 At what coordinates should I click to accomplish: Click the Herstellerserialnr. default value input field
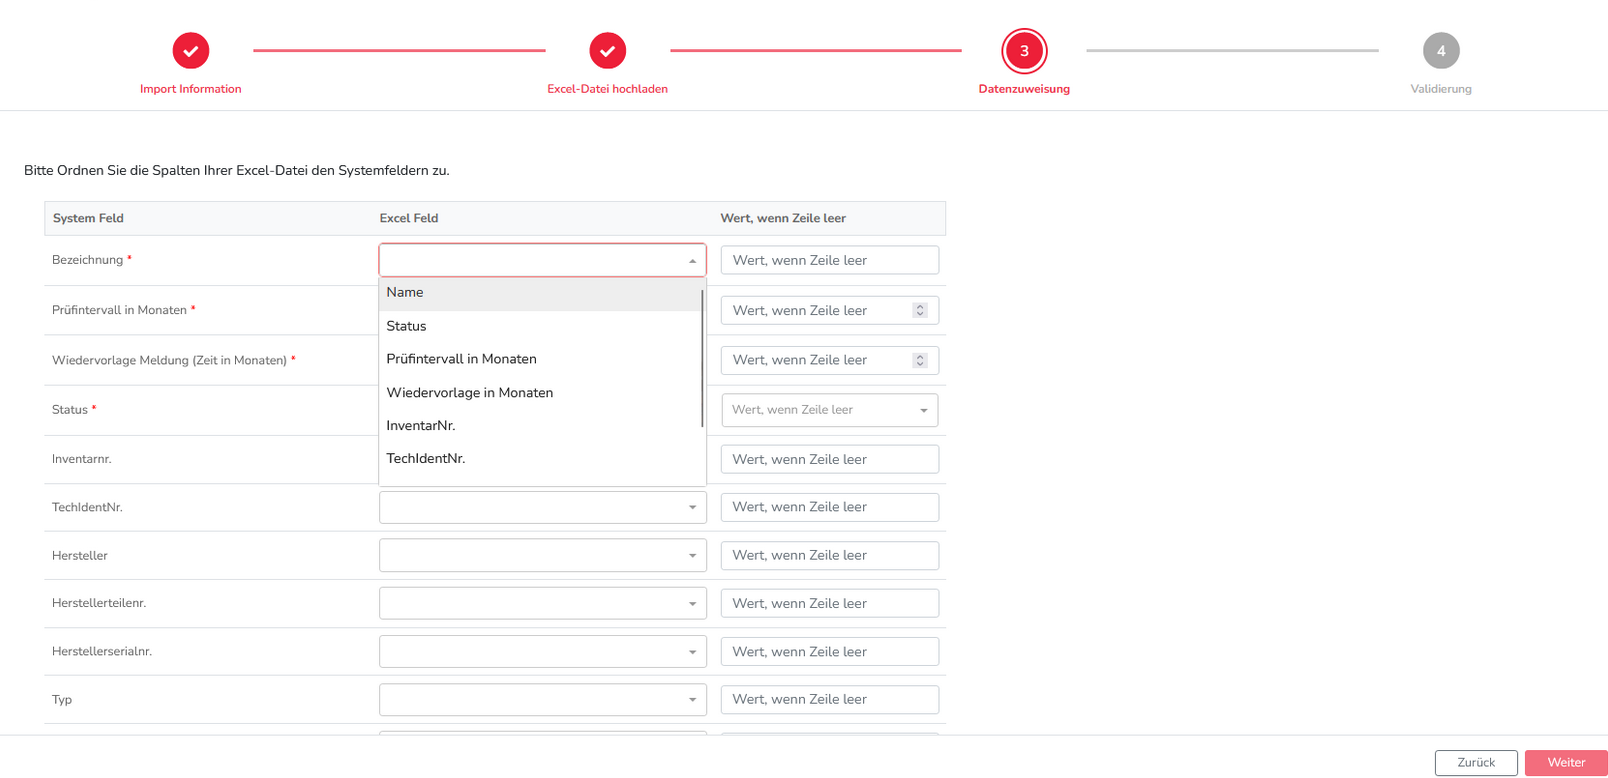829,652
